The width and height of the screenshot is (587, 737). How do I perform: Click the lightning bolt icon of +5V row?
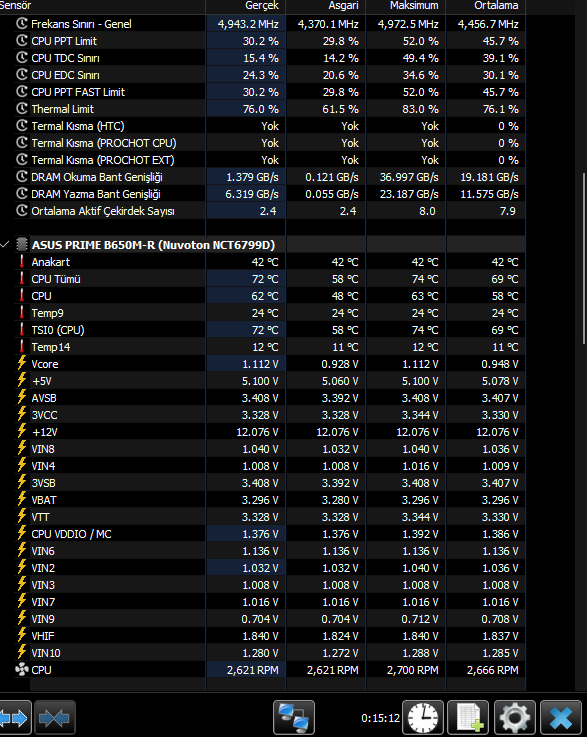point(22,380)
